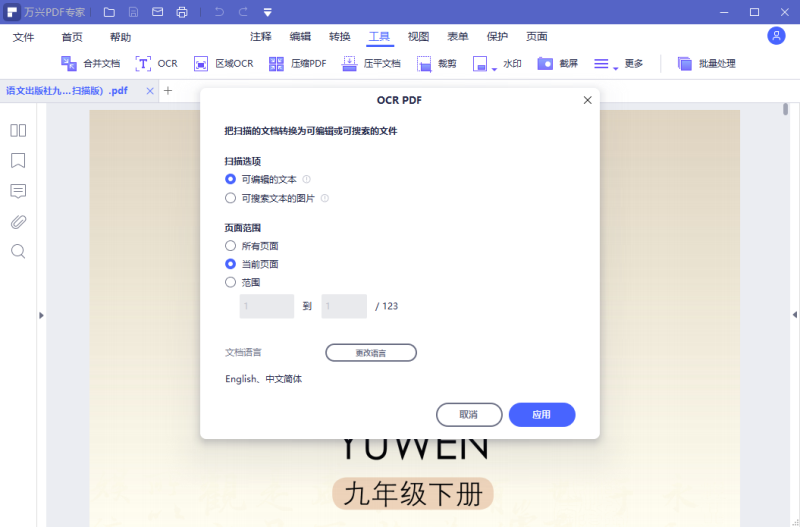
Task: Print document with printer icon
Action: click(182, 12)
